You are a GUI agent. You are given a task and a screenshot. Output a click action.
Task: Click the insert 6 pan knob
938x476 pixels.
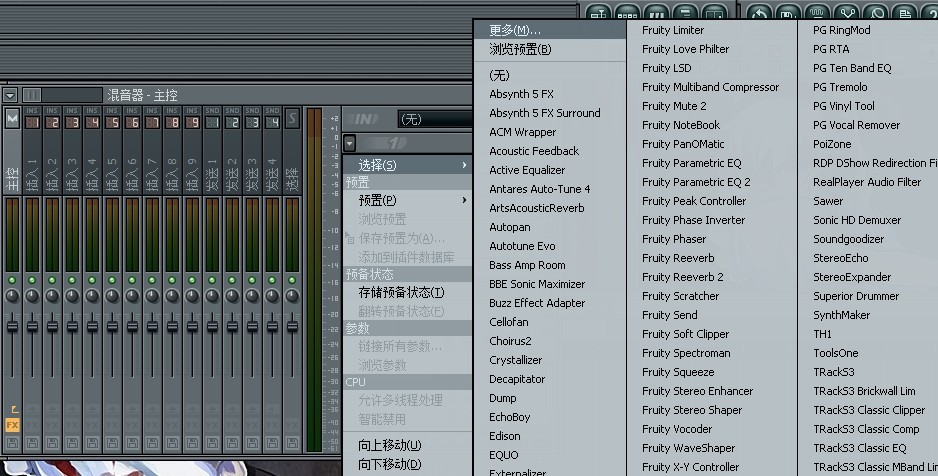tap(132, 295)
